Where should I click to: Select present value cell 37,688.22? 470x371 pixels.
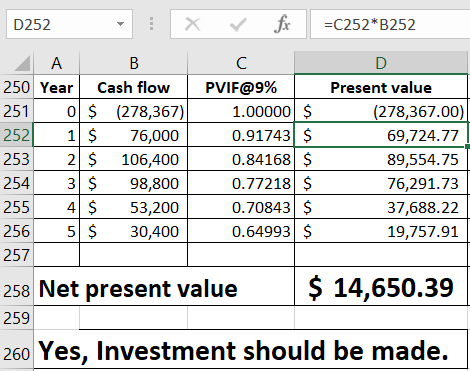coord(381,207)
